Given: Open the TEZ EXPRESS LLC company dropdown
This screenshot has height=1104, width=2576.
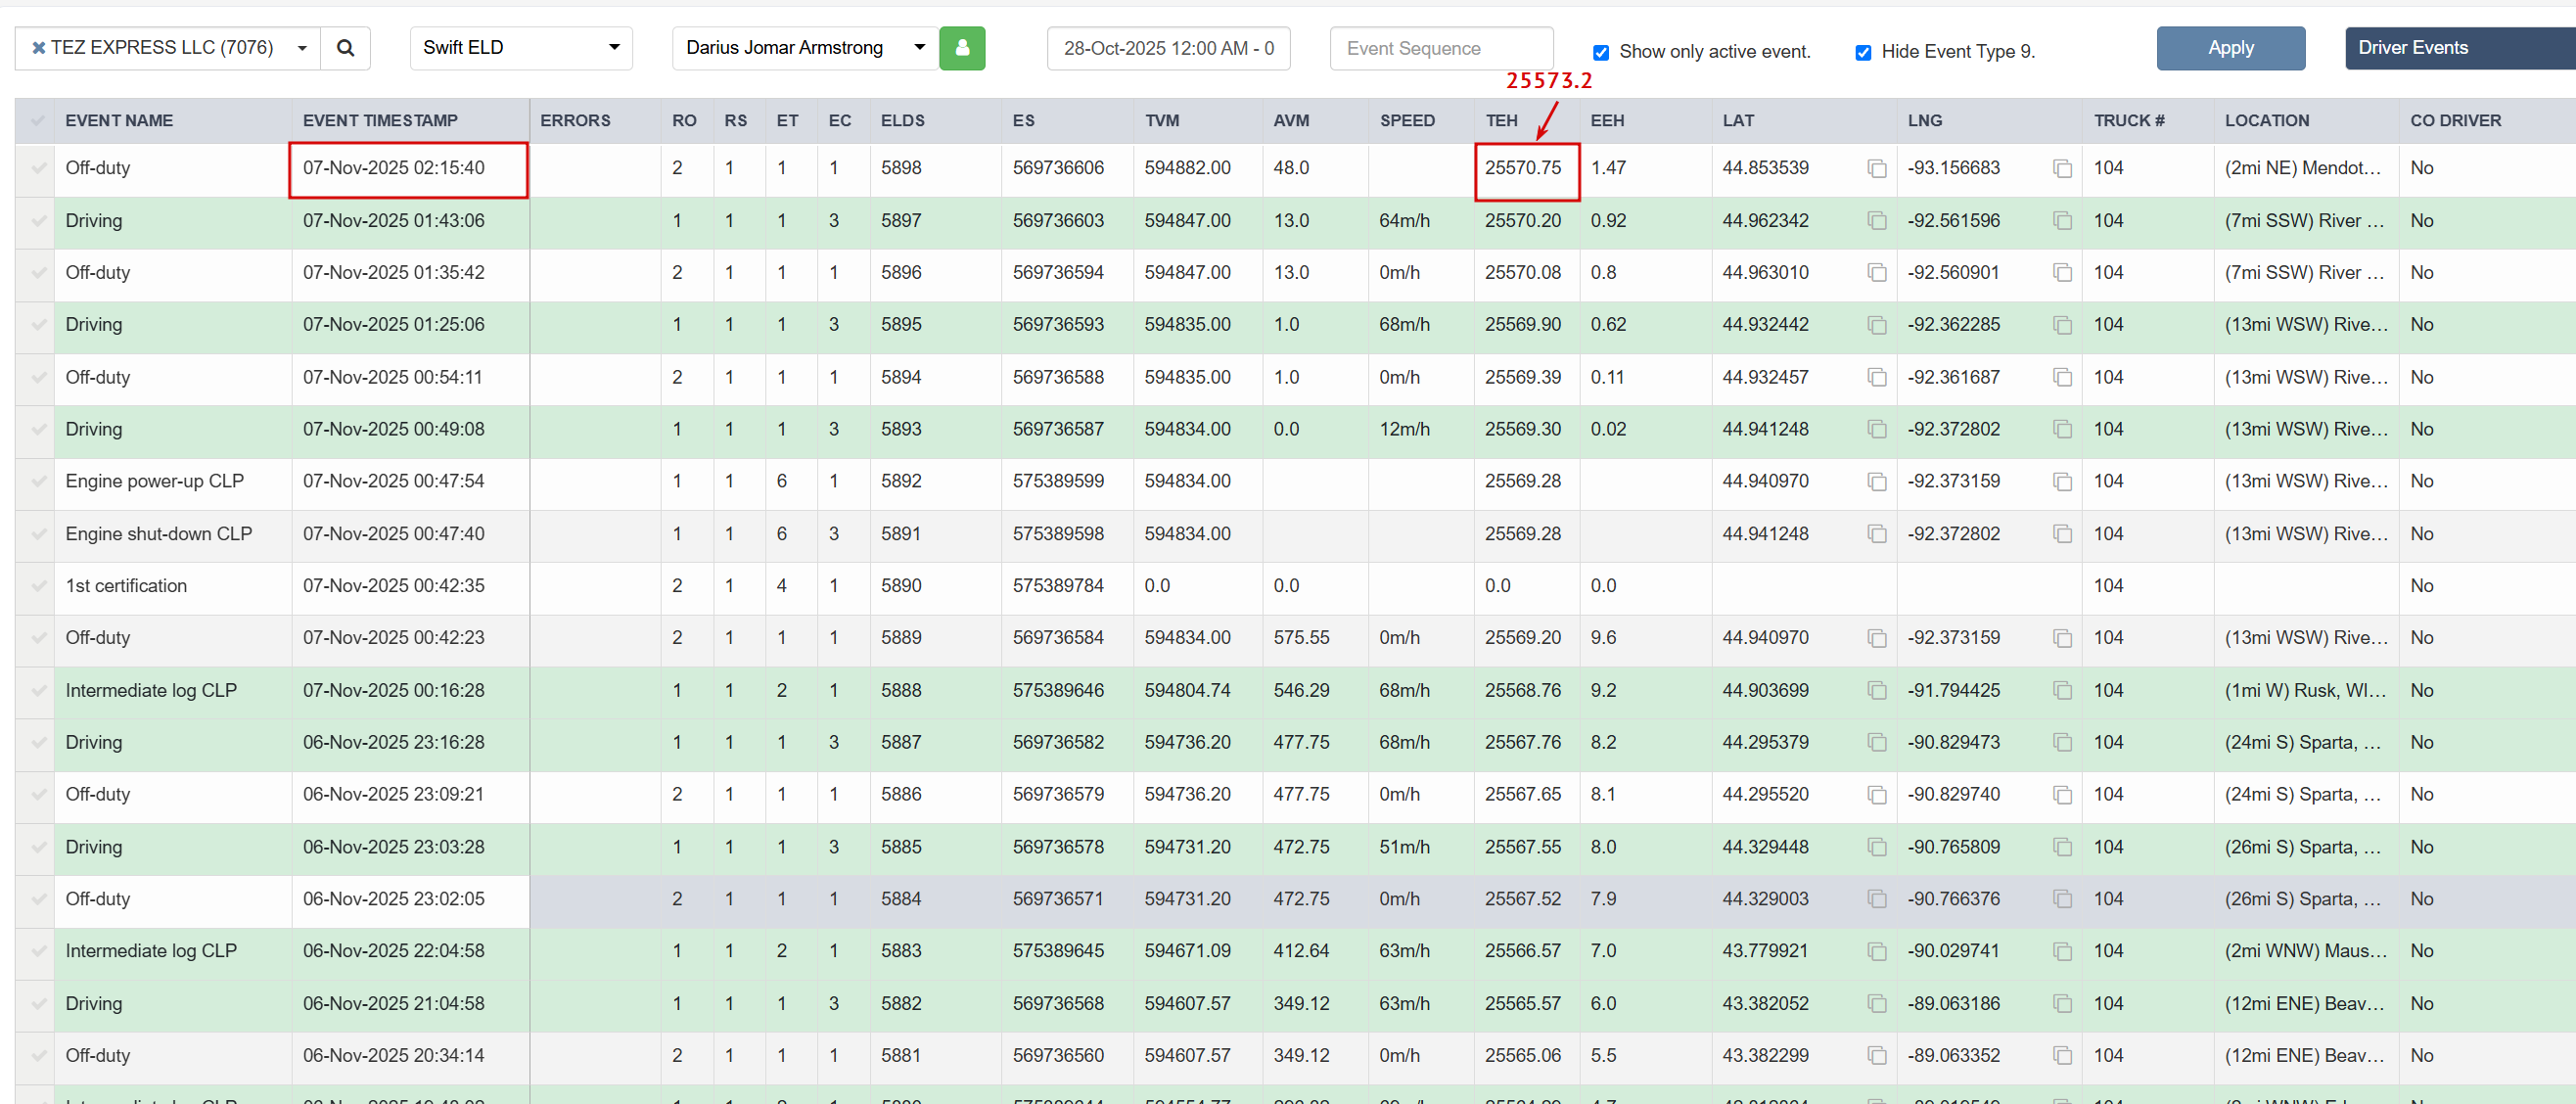Looking at the screenshot, I should [302, 48].
